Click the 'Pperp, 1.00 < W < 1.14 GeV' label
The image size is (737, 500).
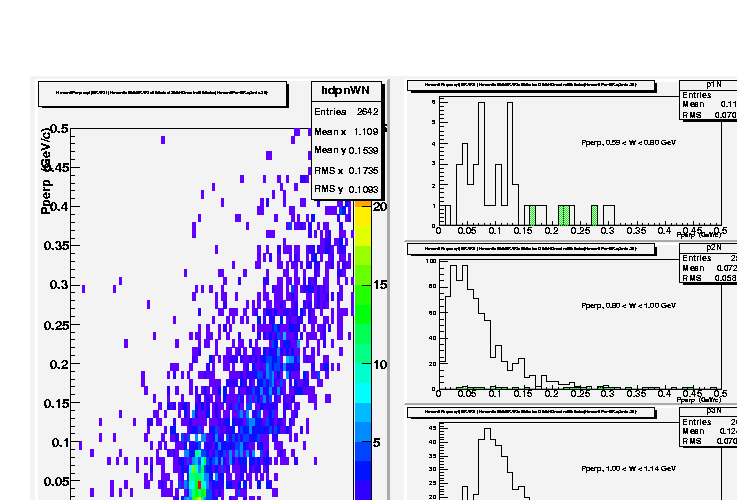pyautogui.click(x=628, y=469)
